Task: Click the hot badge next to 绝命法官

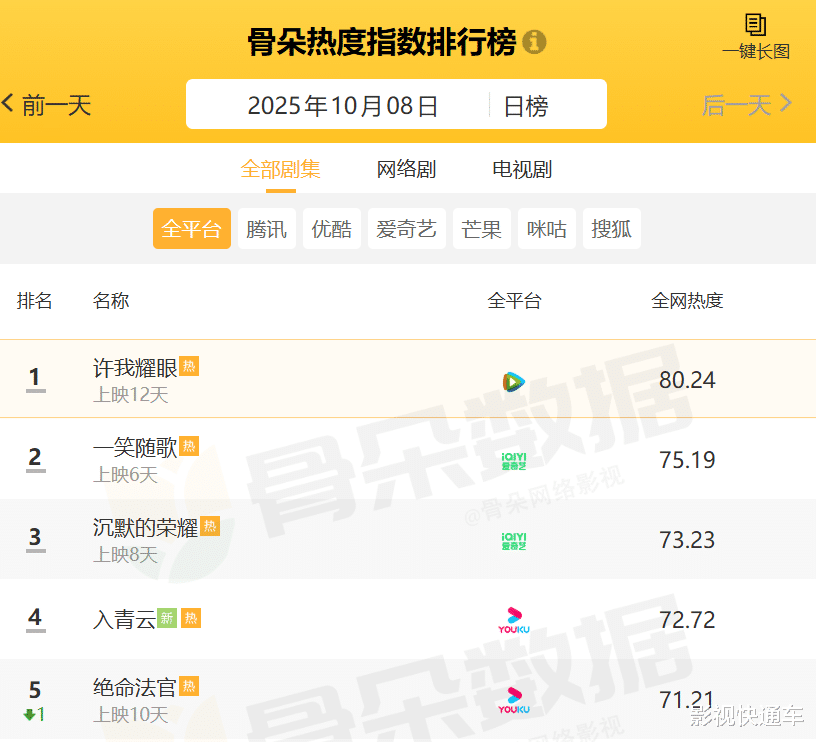Action: tap(189, 686)
